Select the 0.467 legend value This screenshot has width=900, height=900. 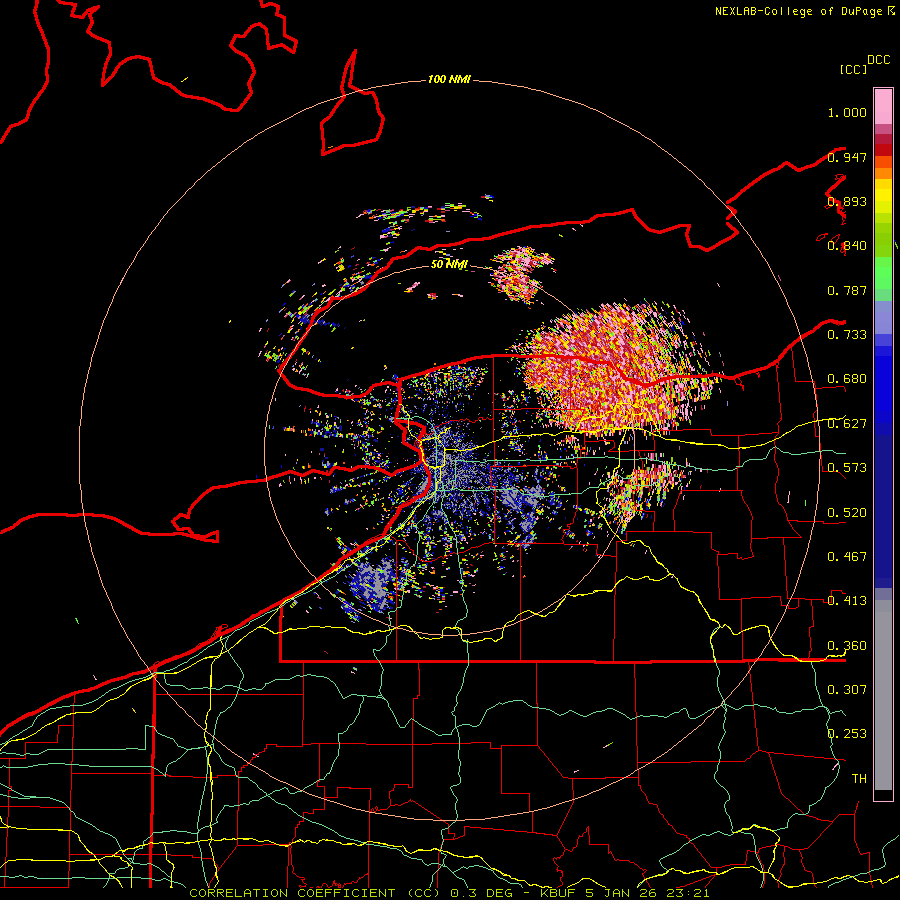click(847, 557)
